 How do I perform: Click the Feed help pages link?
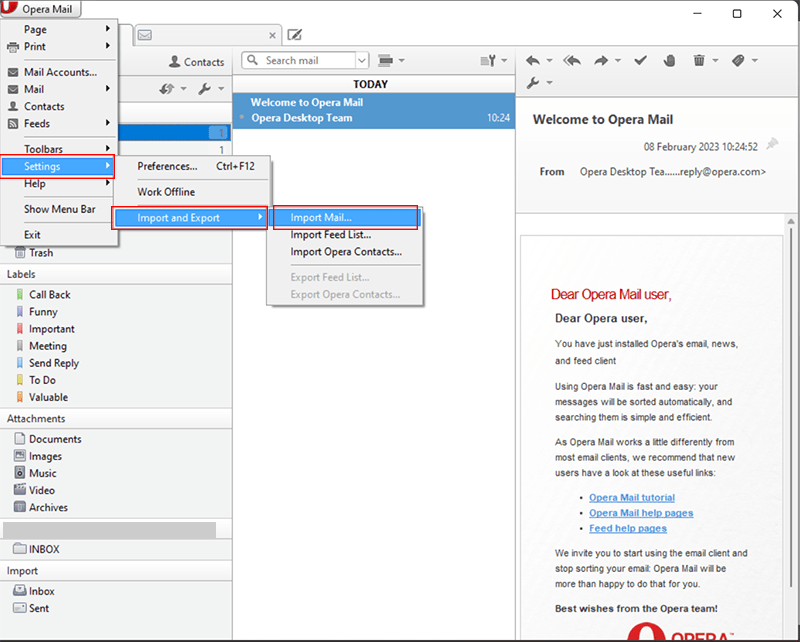pyautogui.click(x=627, y=528)
